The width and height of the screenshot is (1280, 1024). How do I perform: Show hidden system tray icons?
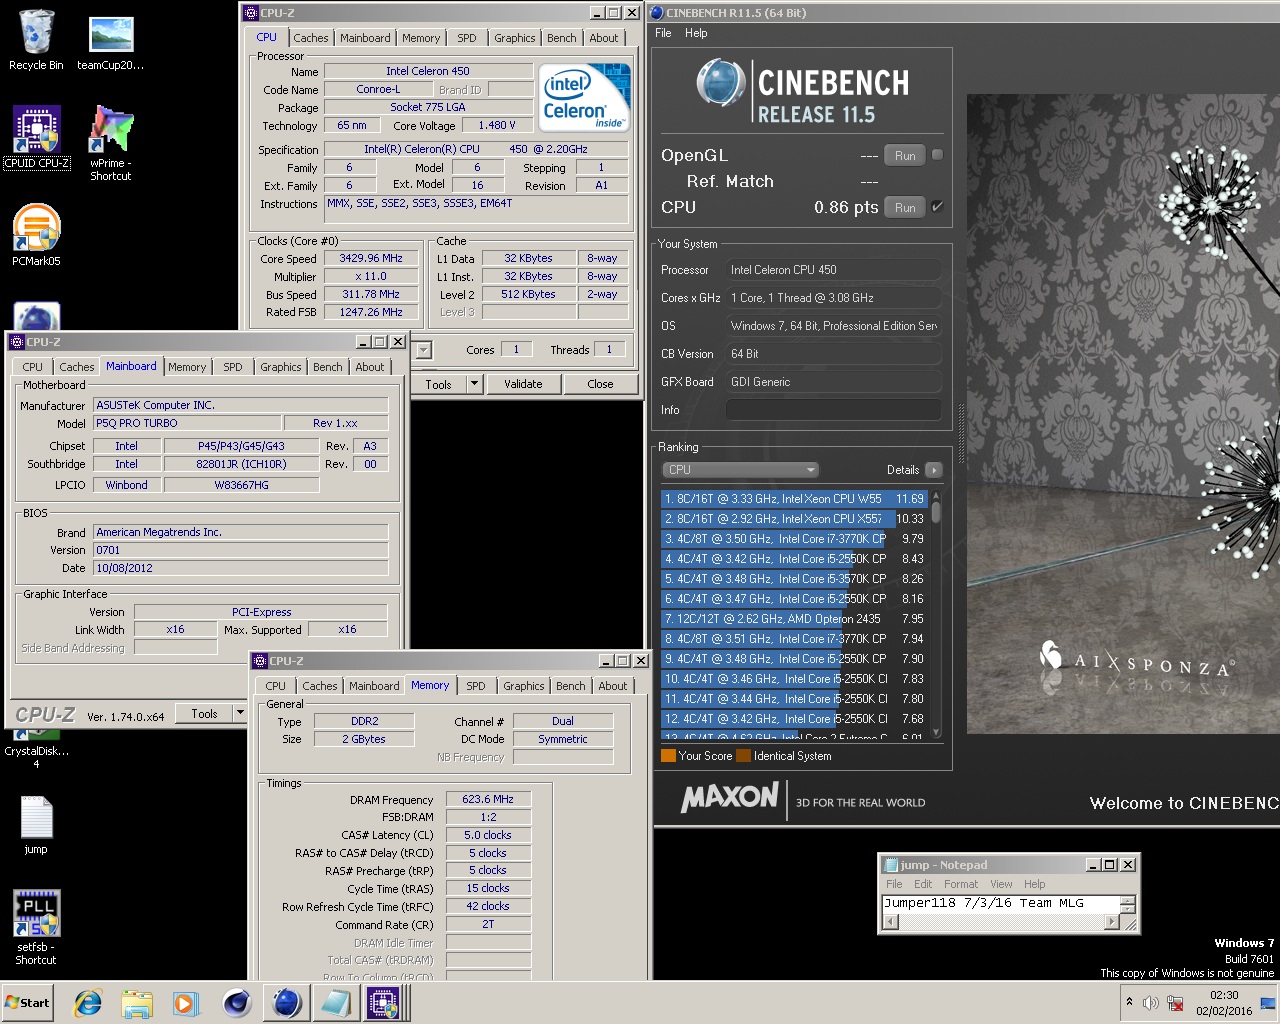tap(1129, 1002)
